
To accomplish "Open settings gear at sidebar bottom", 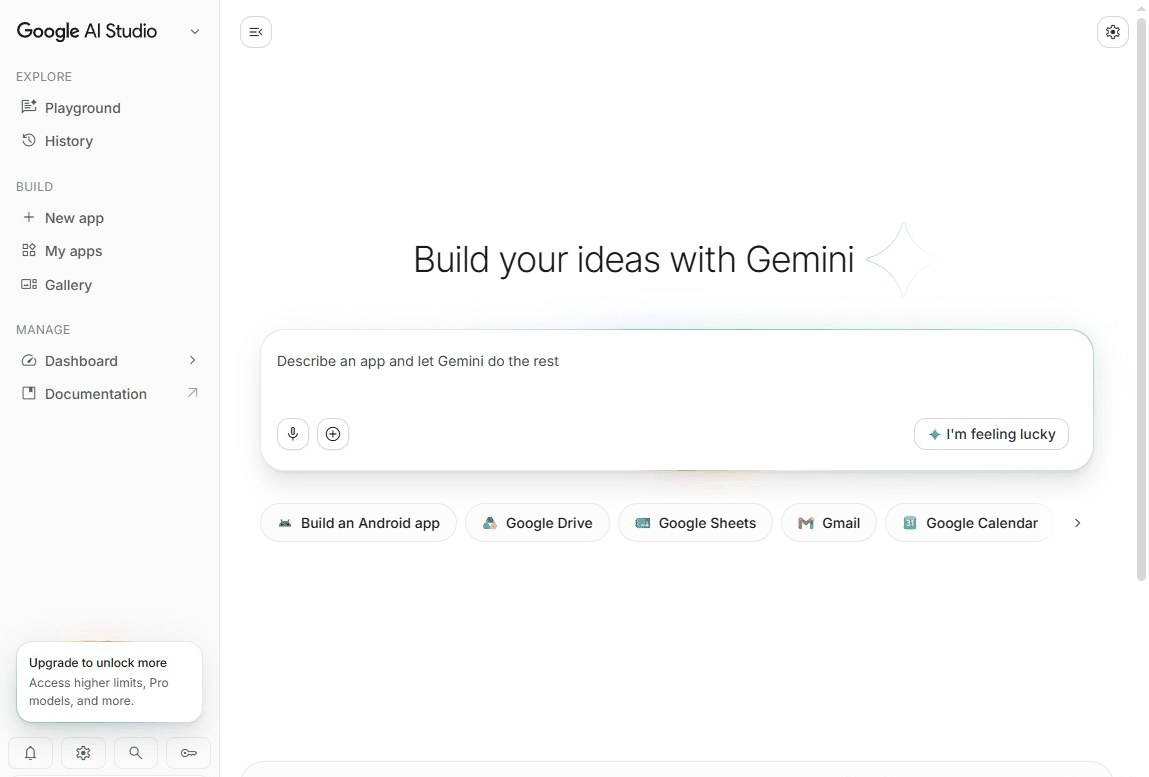I will (x=83, y=753).
